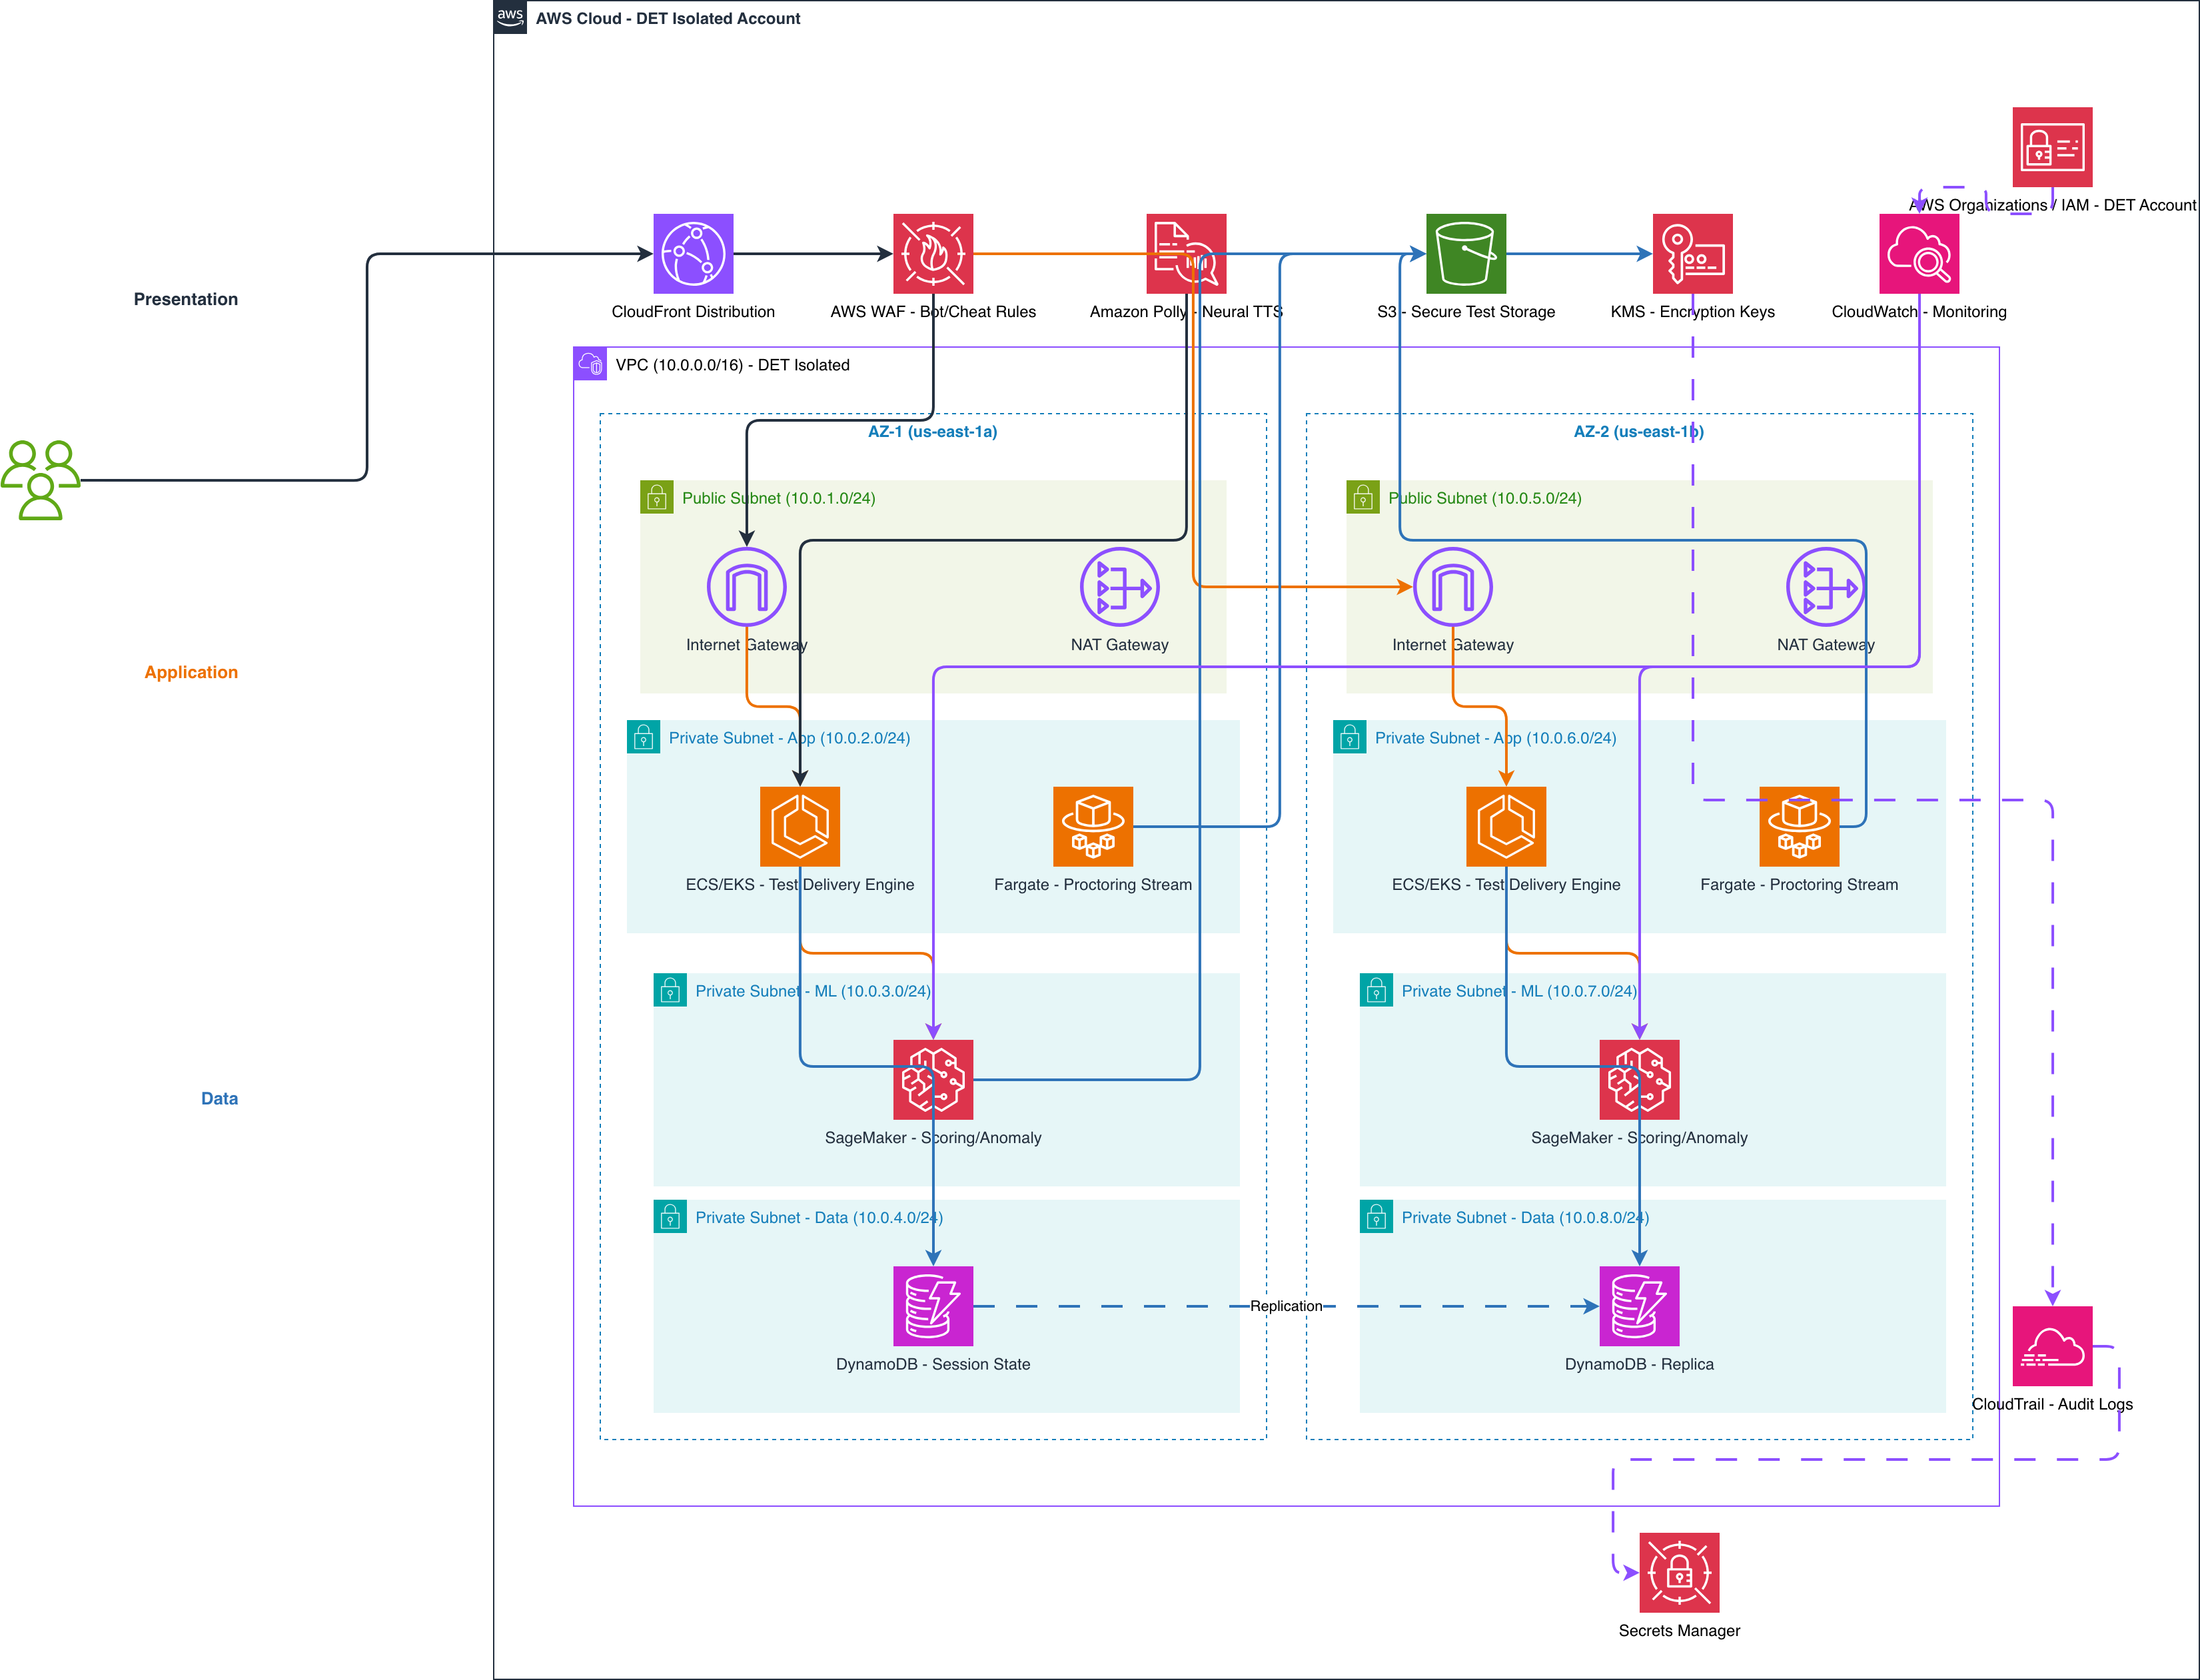Click the CloudFront Distribution text label
This screenshot has height=1680, width=2200.
click(x=693, y=312)
